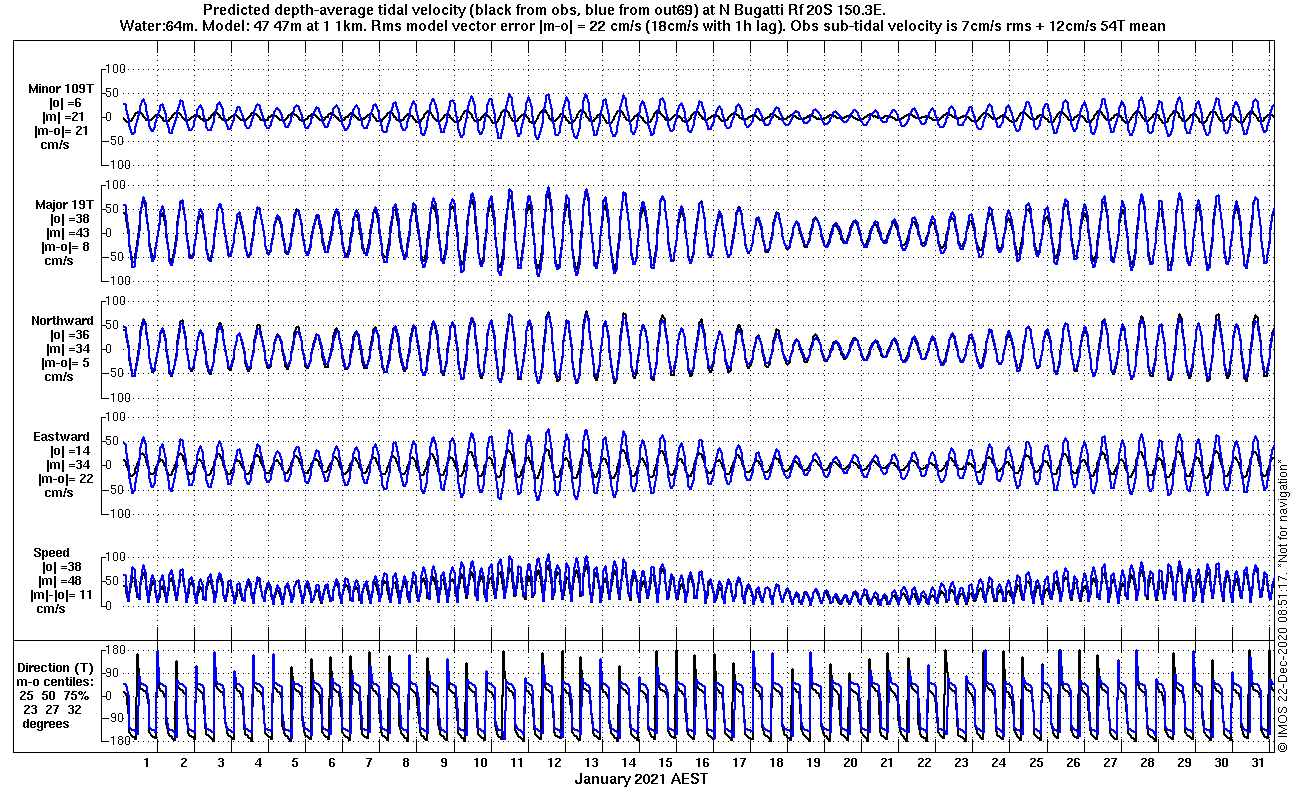
Task: Click the 'Eastward' panel label
Action: (x=61, y=437)
